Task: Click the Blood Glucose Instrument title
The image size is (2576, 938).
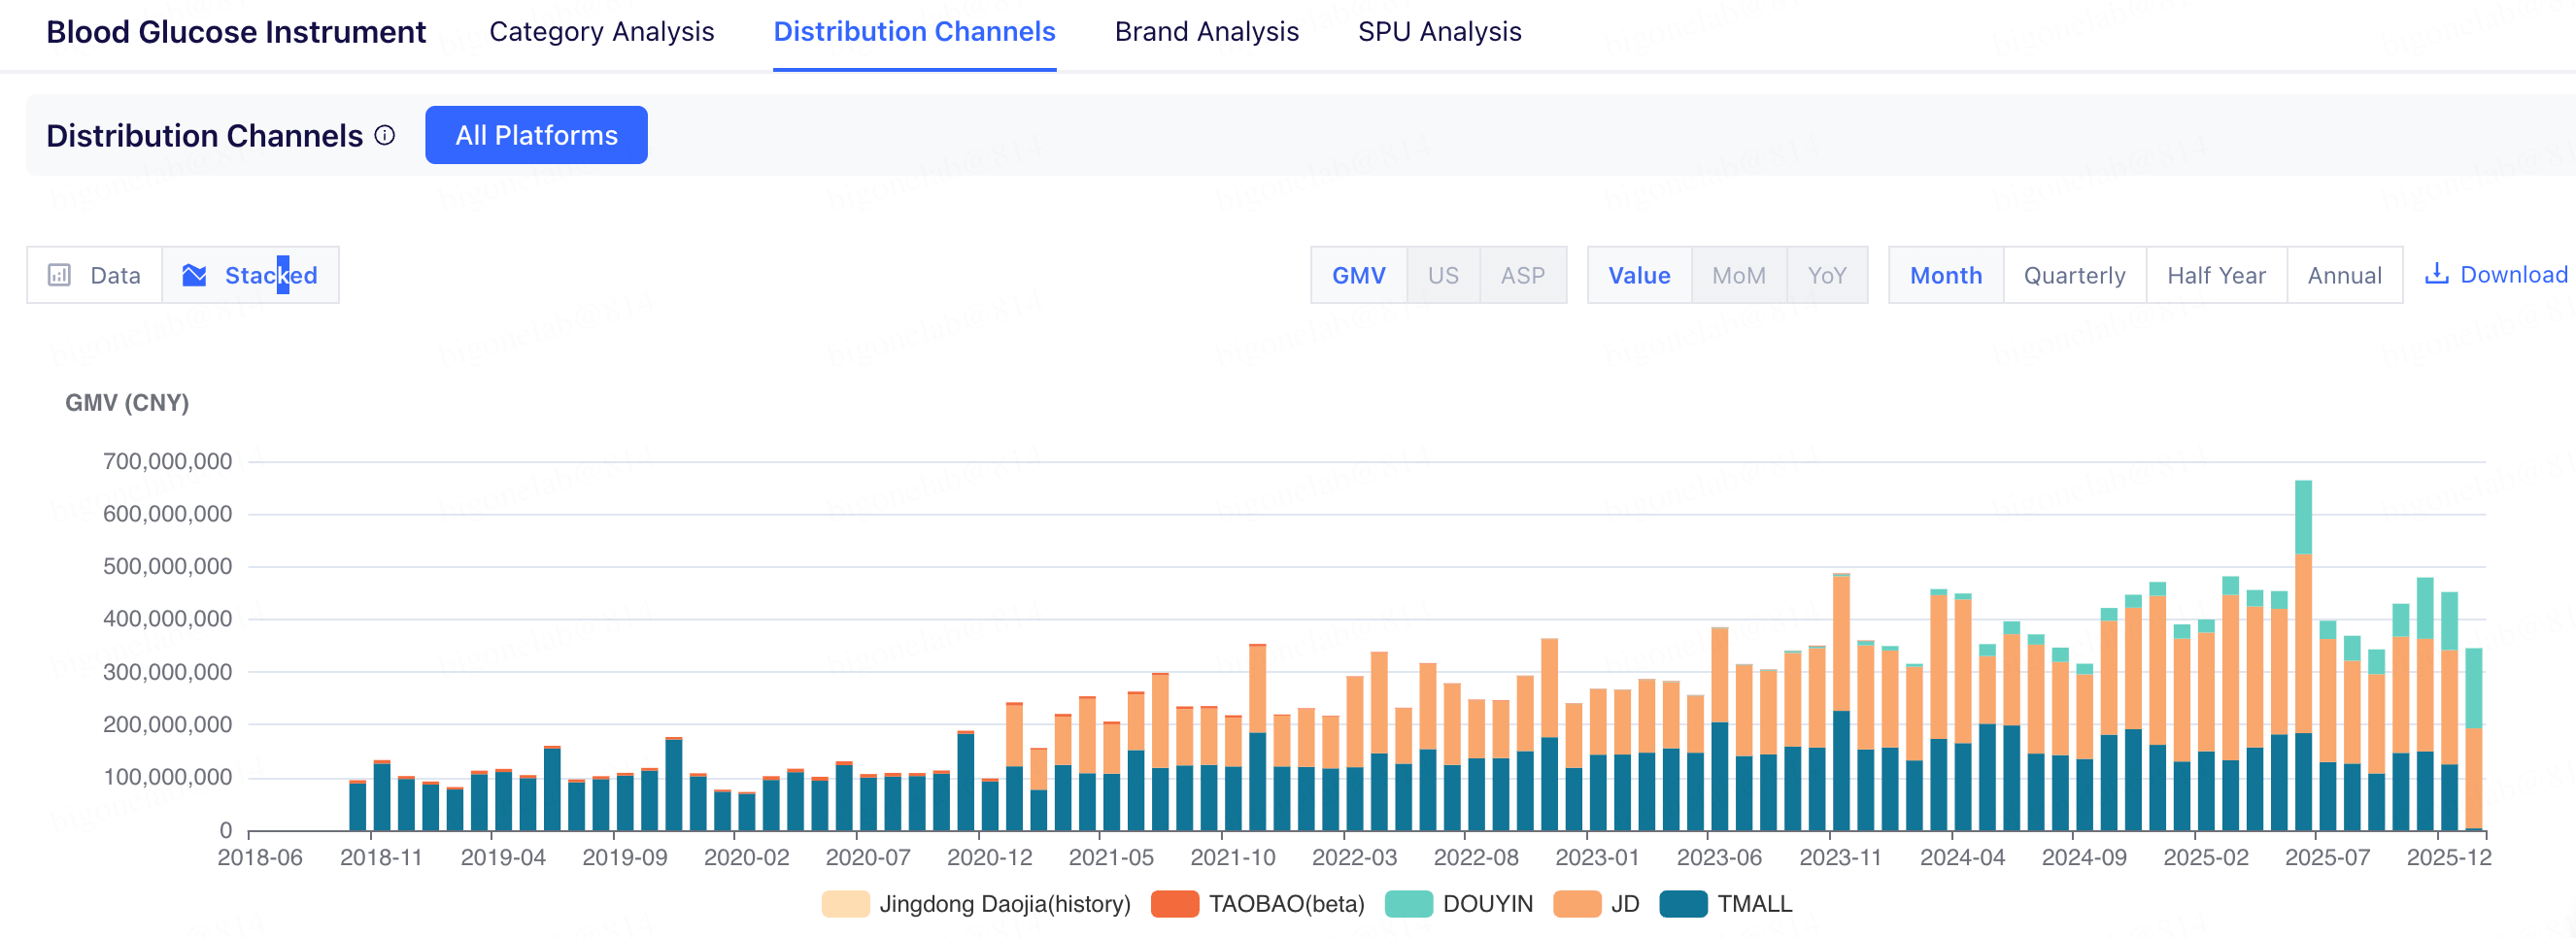Action: click(236, 32)
